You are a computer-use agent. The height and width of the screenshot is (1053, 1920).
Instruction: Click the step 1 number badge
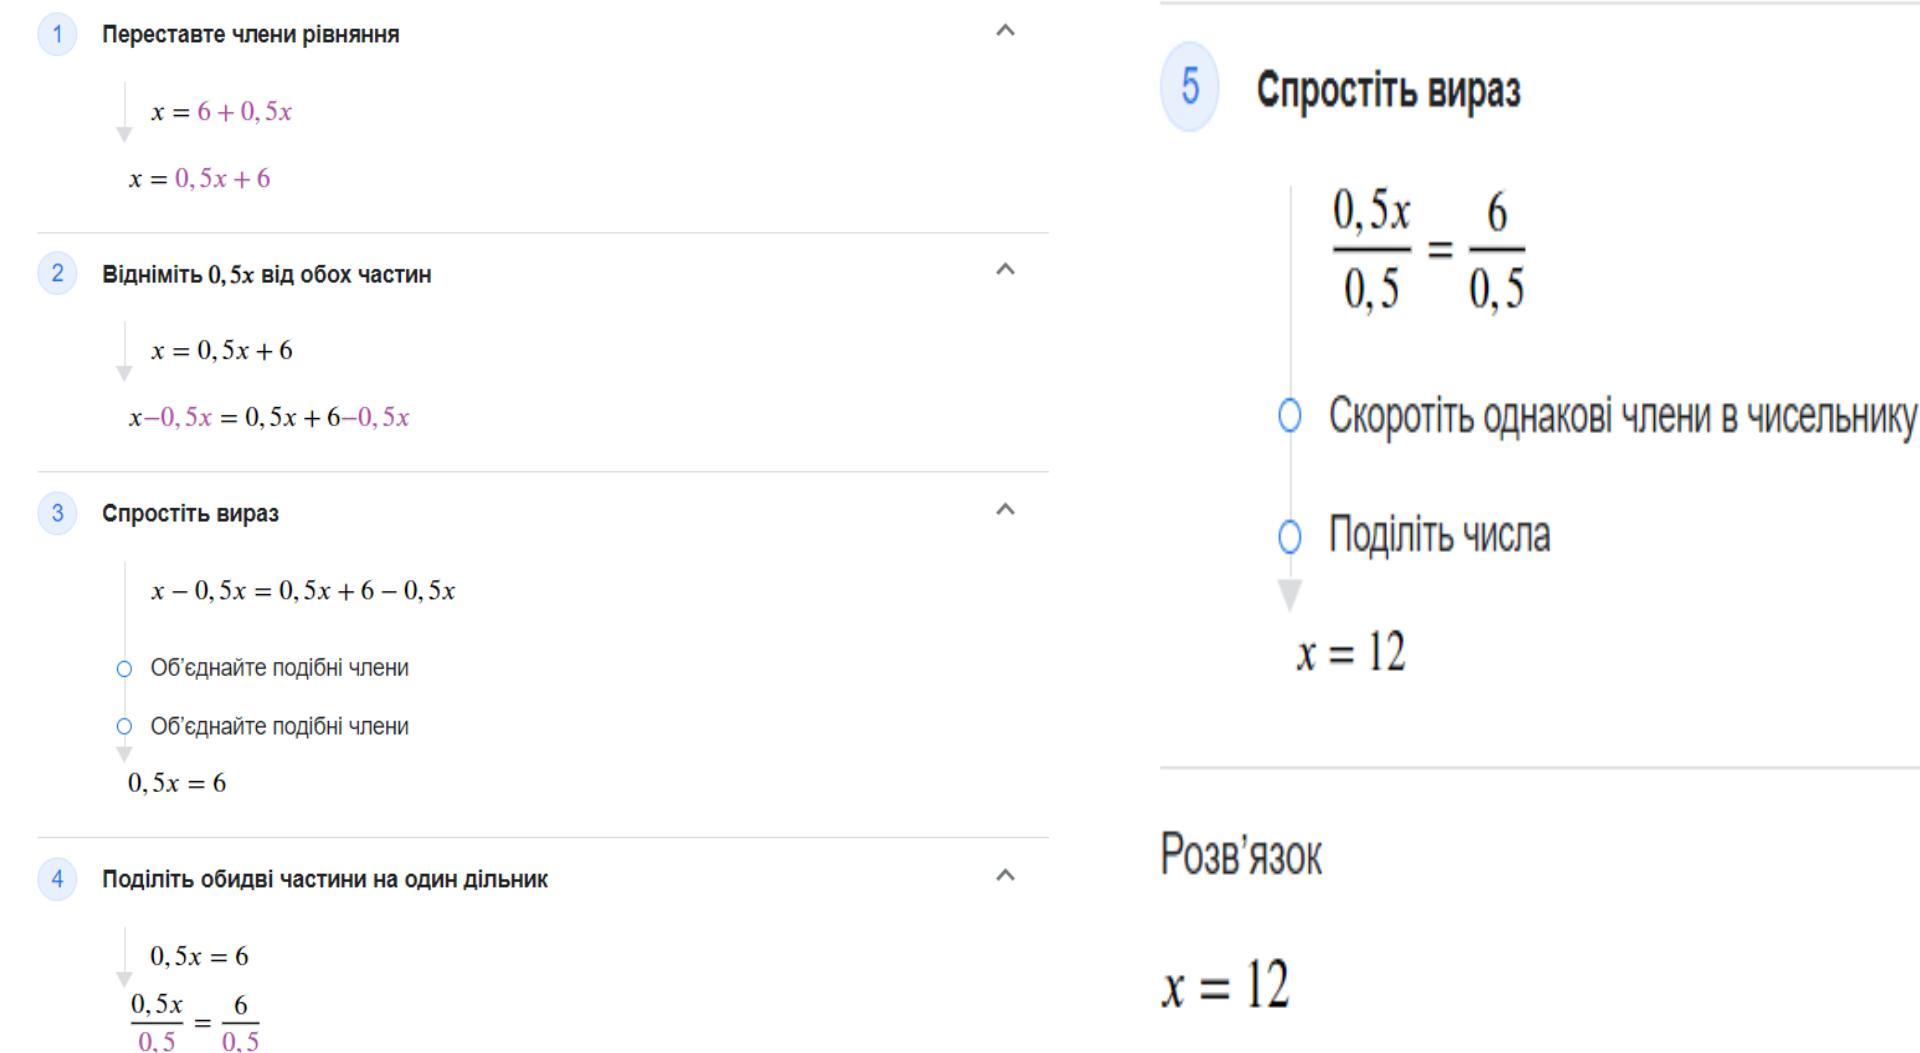57,35
